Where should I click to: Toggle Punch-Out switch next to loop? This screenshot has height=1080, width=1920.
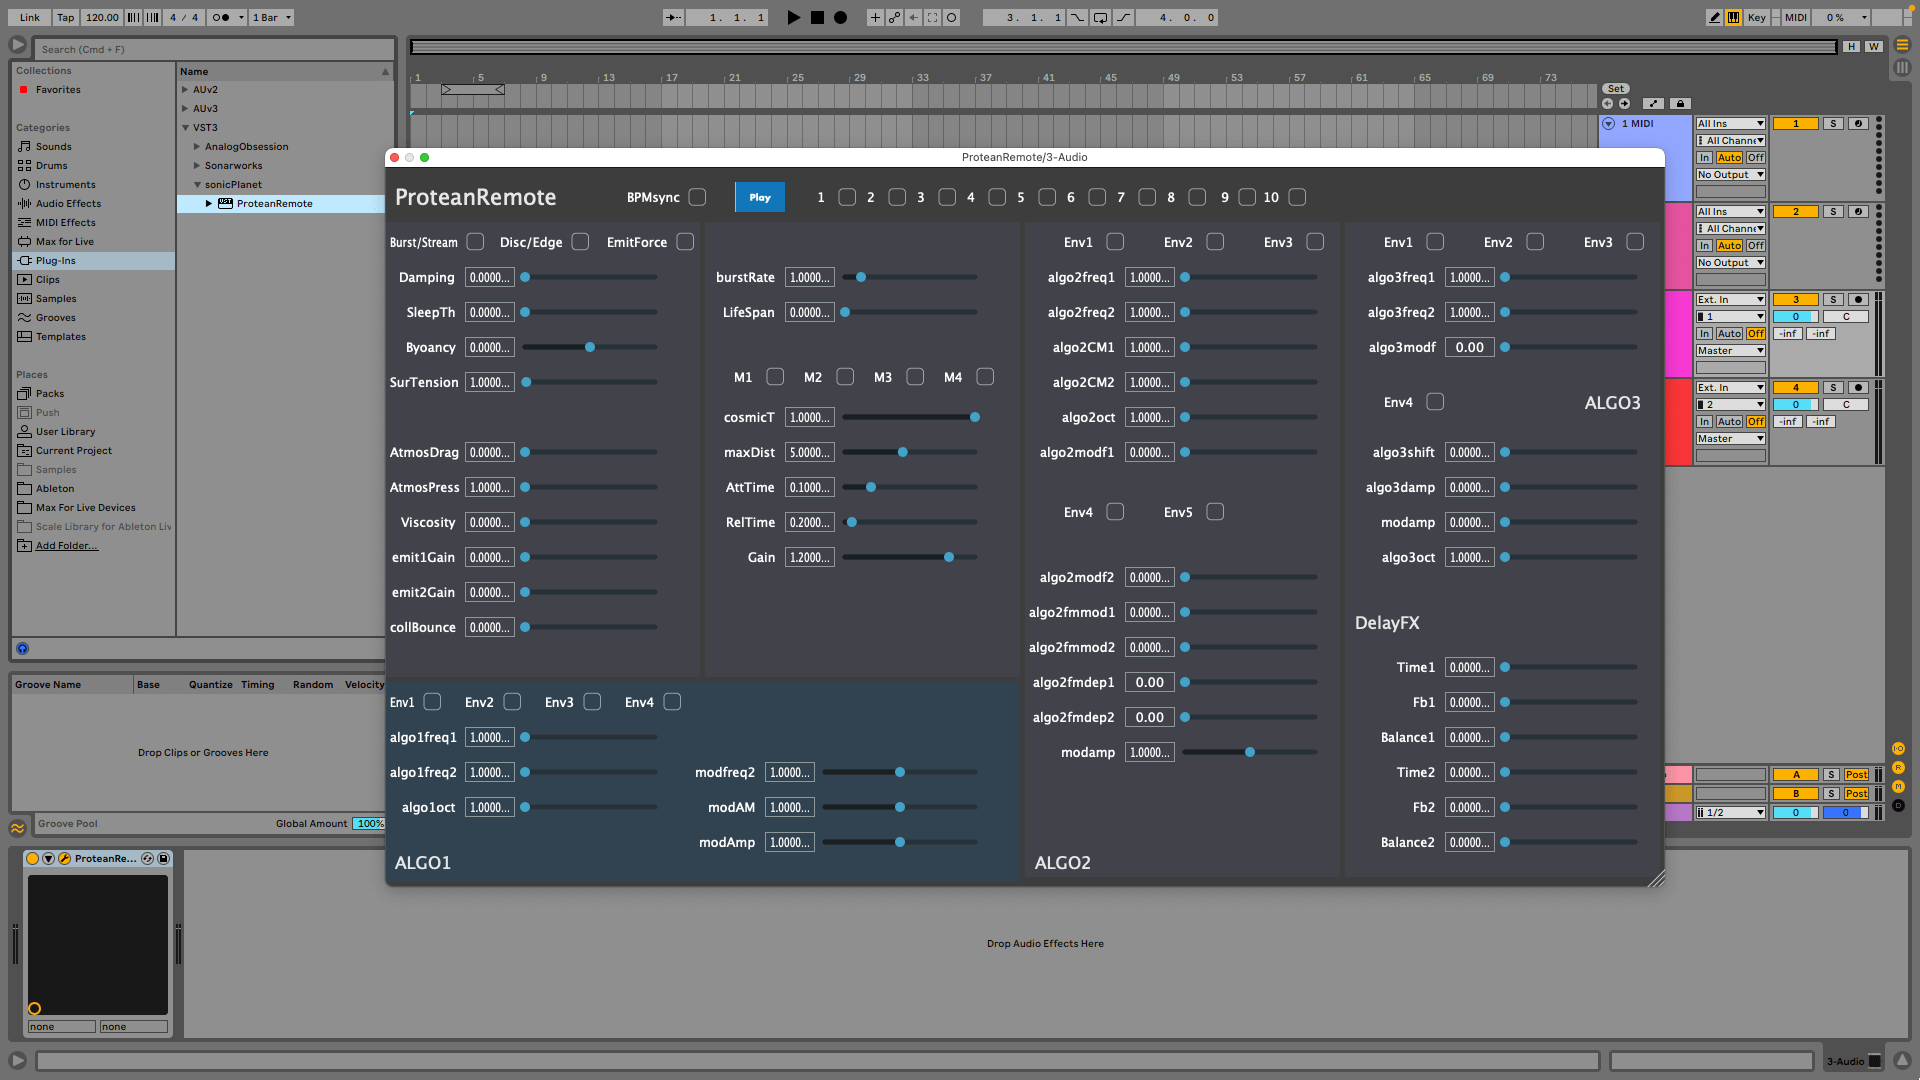pos(1123,17)
